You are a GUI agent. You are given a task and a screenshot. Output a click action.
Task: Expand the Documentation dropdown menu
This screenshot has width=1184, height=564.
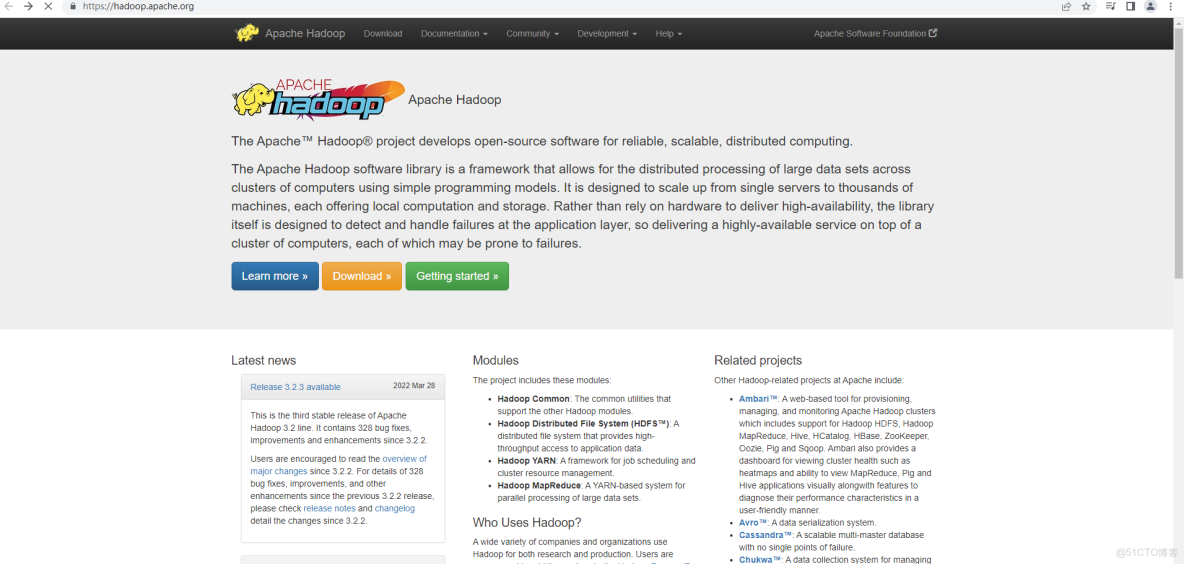point(454,33)
